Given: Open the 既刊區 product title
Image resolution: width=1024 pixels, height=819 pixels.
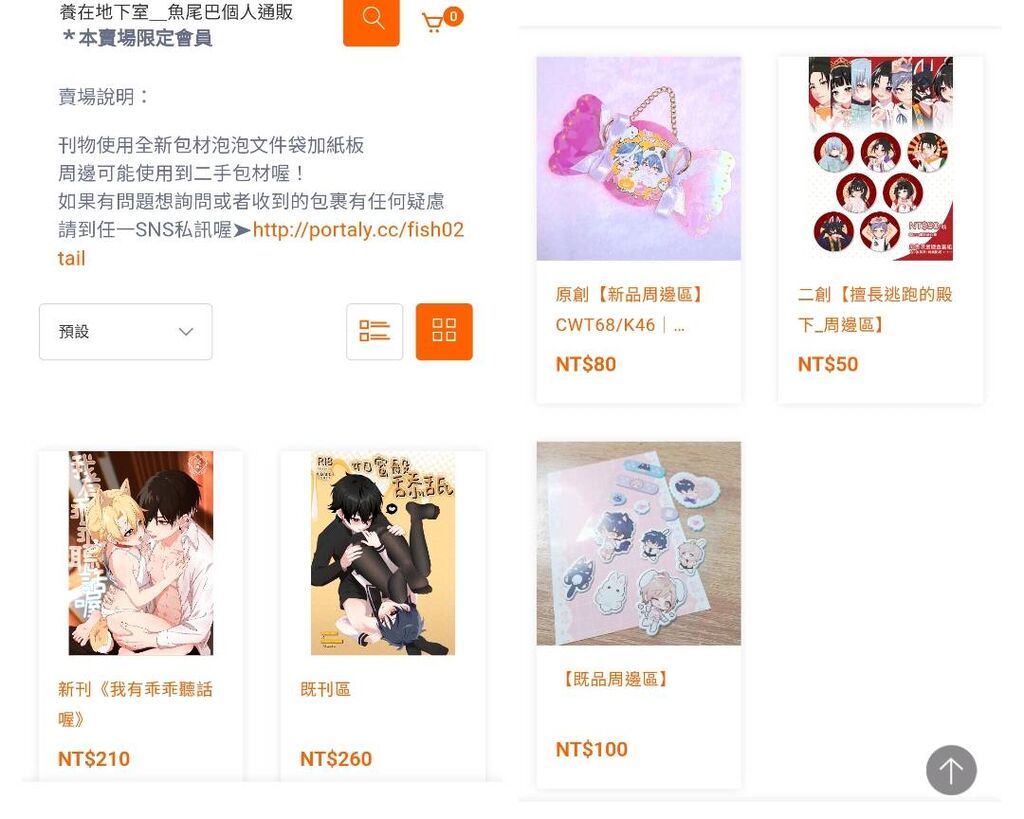Looking at the screenshot, I should pyautogui.click(x=325, y=689).
